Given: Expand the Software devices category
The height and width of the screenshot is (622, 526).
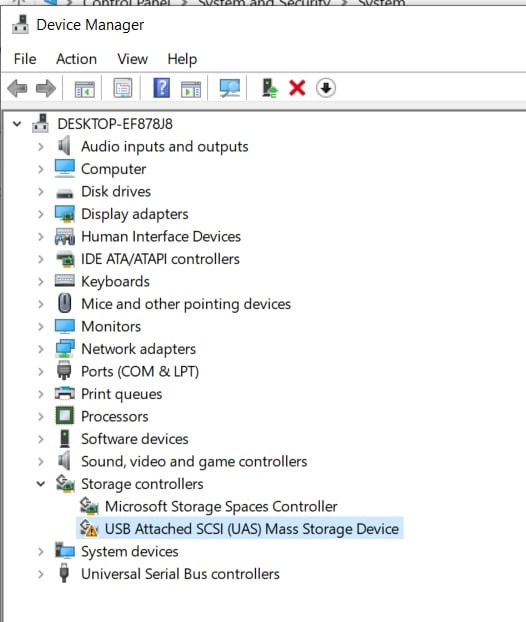Looking at the screenshot, I should pos(40,439).
